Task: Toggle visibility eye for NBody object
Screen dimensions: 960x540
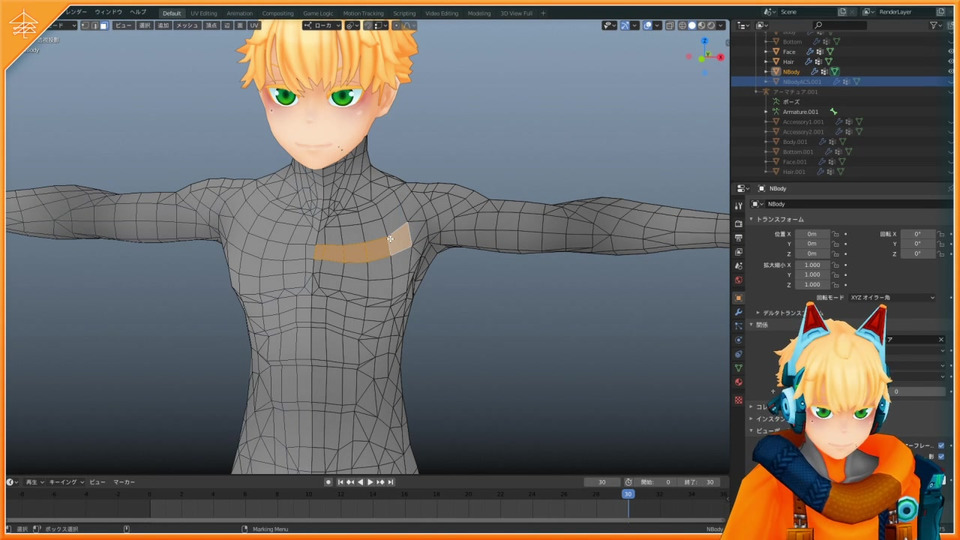Action: coord(951,72)
